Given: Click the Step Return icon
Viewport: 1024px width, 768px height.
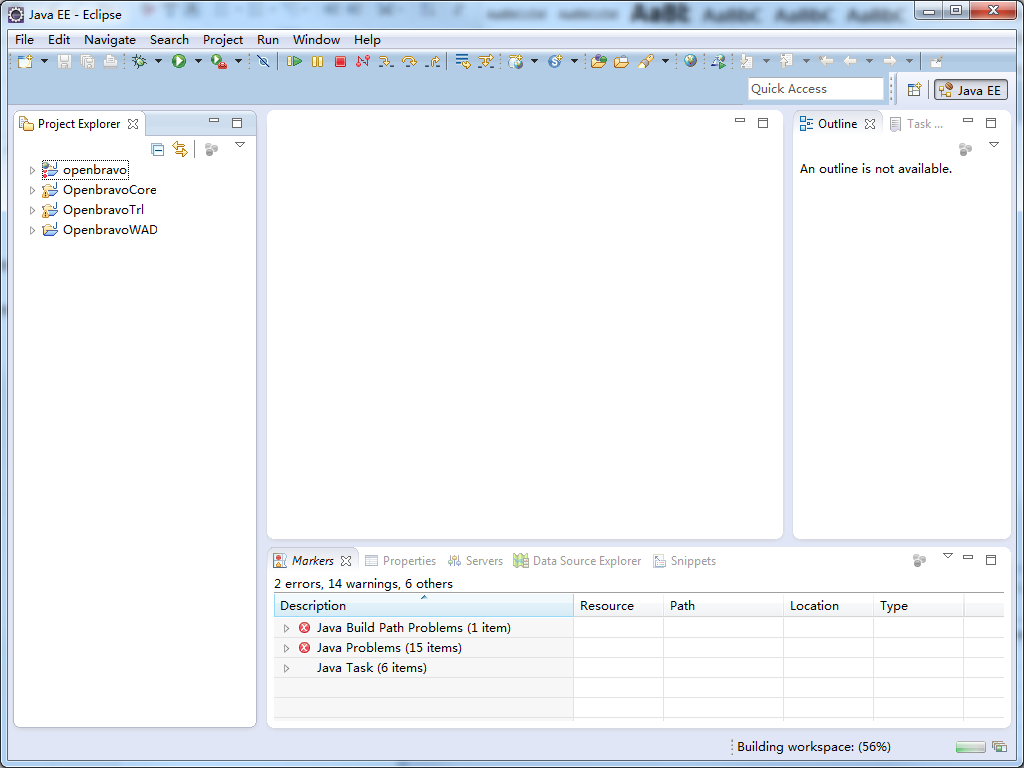Looking at the screenshot, I should click(x=432, y=61).
